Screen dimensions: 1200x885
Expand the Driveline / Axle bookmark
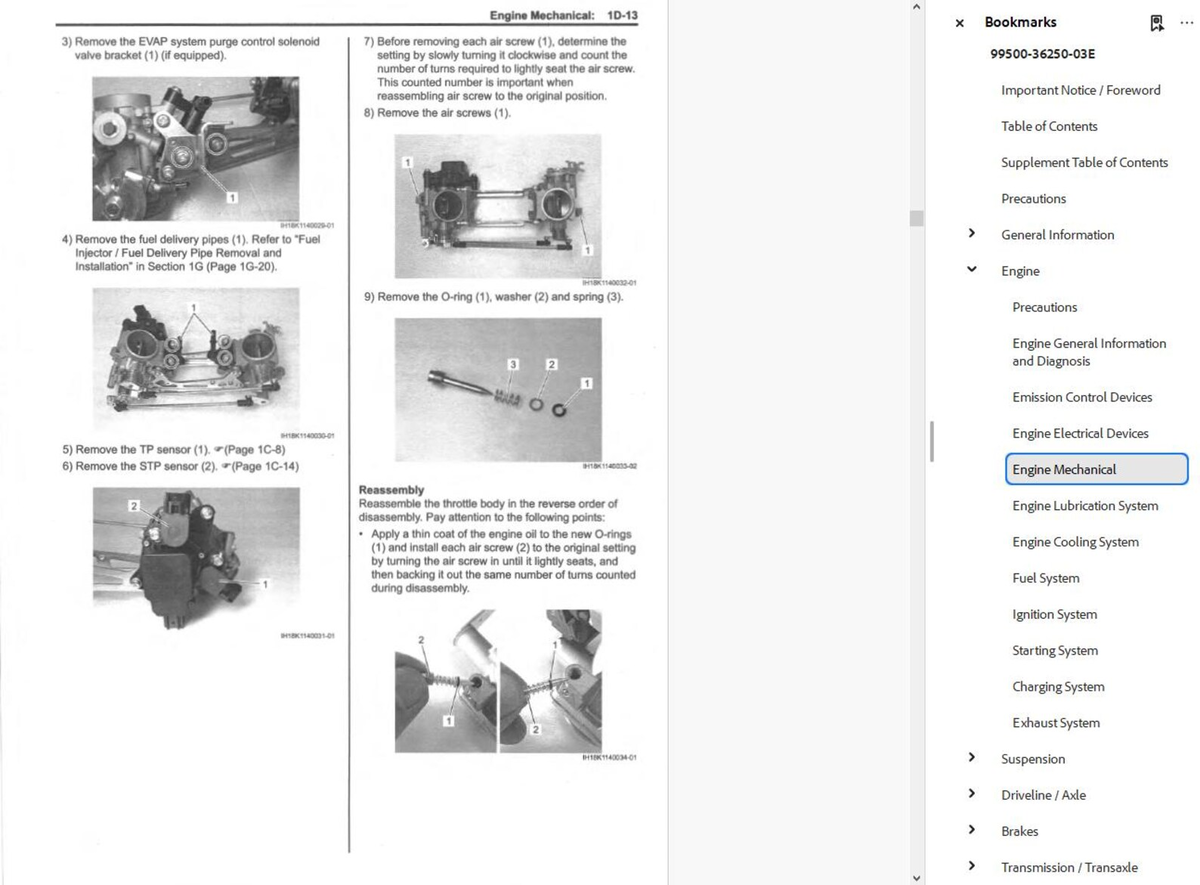click(x=971, y=794)
